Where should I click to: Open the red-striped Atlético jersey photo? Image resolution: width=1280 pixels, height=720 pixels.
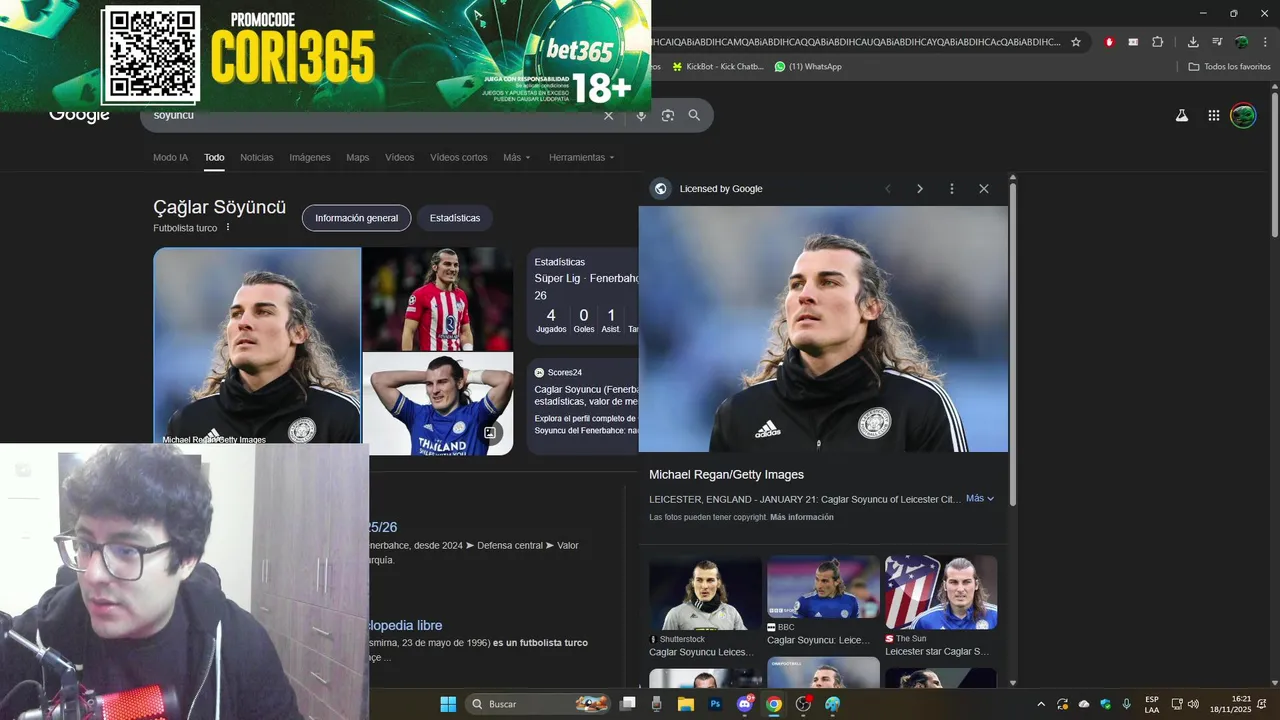tap(438, 299)
